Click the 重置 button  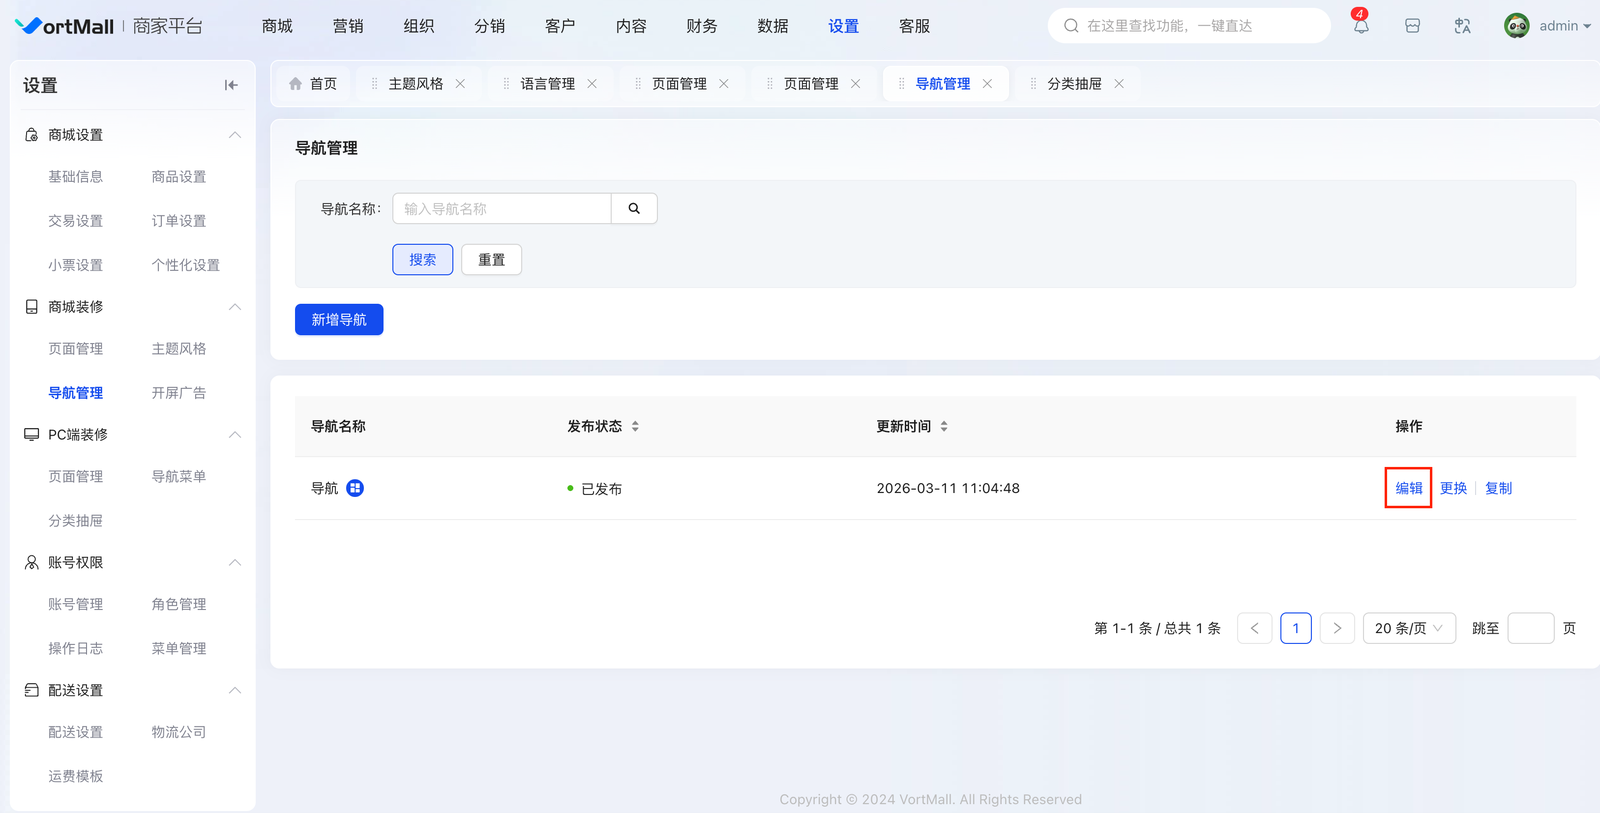click(491, 259)
